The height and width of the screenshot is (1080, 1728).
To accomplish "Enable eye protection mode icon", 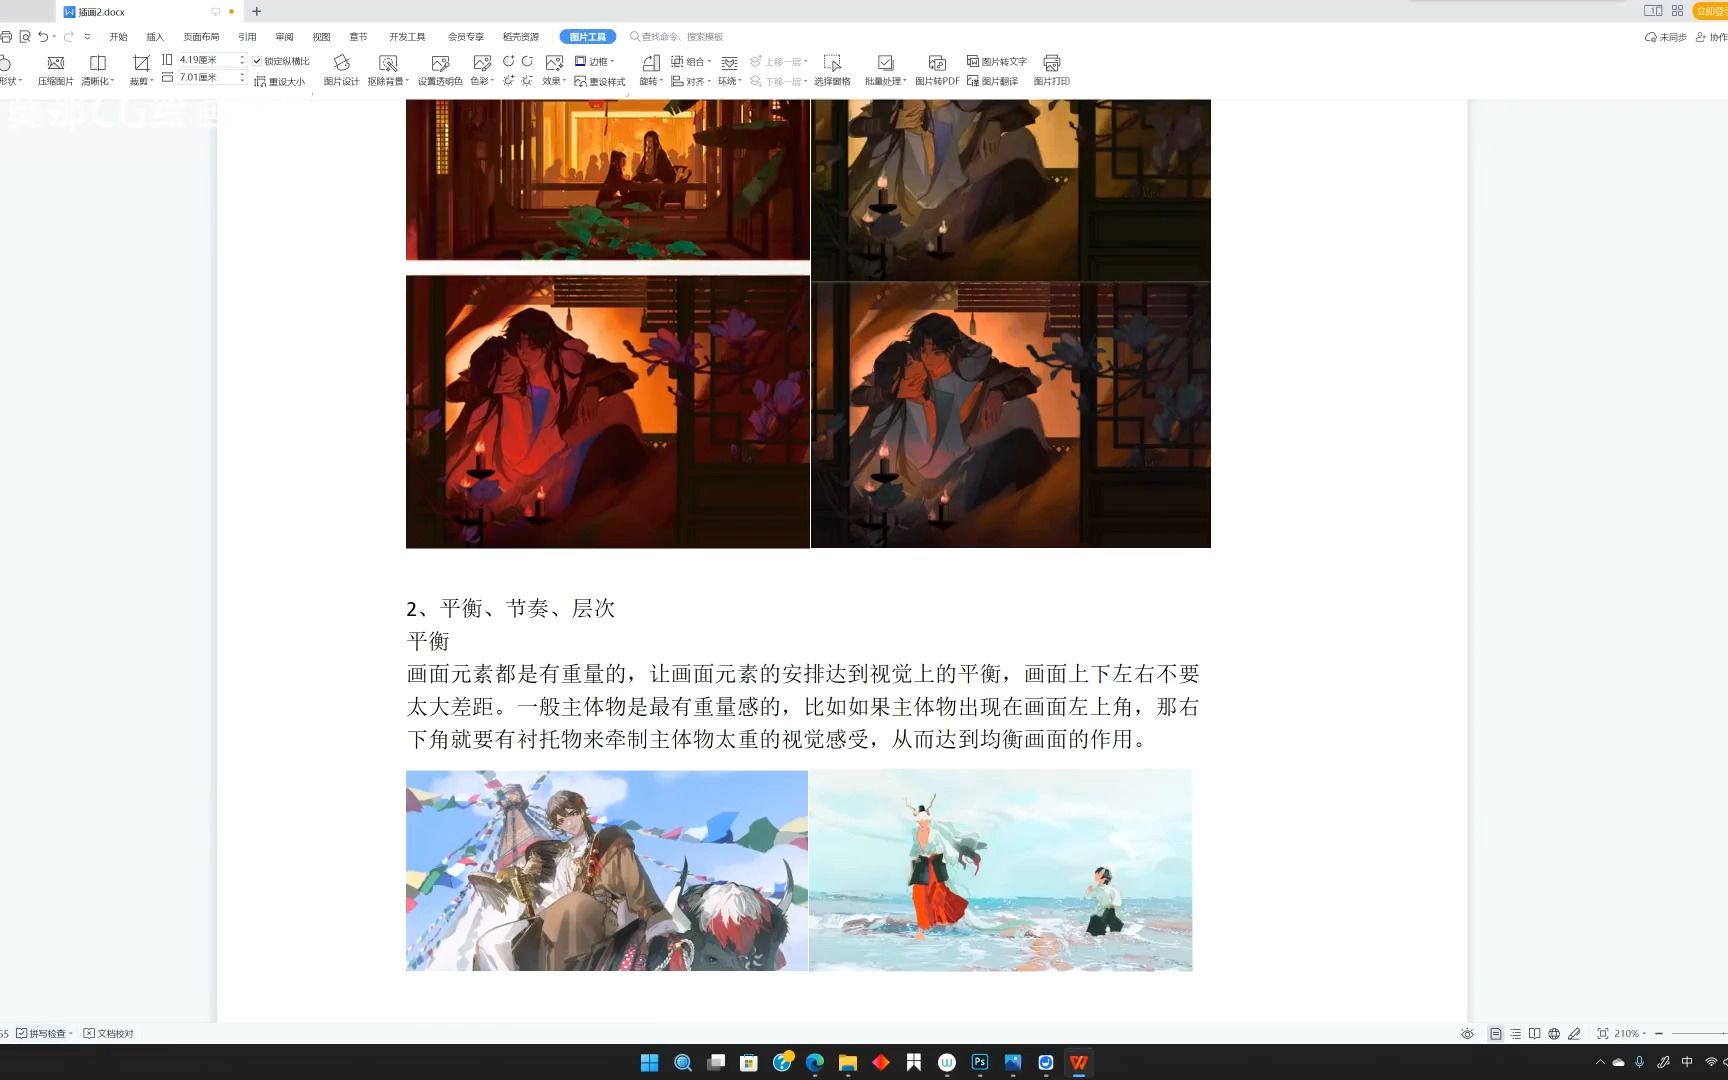I will coord(1467,1034).
